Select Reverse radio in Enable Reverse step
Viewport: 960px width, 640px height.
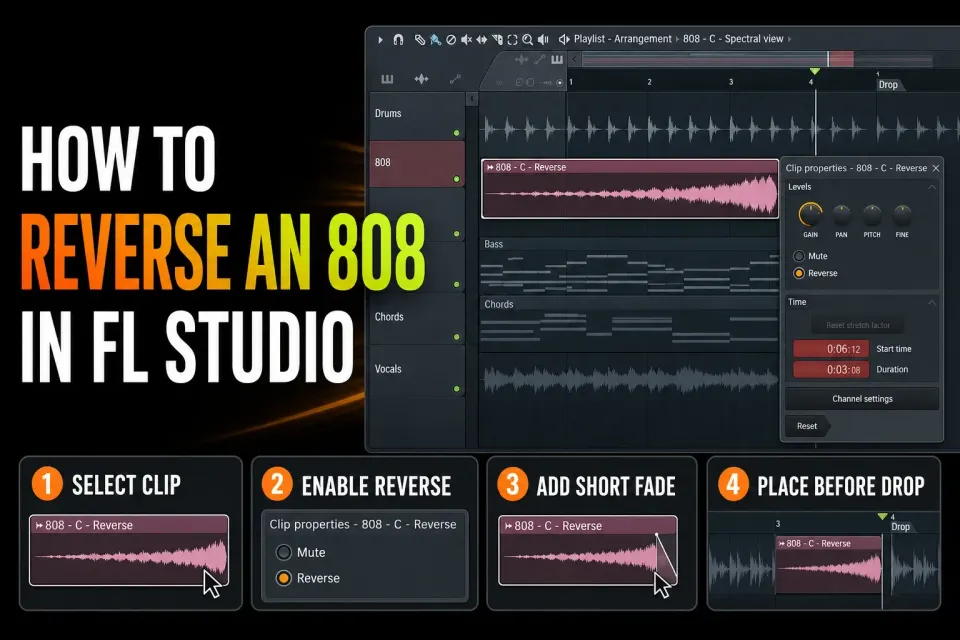pos(283,578)
